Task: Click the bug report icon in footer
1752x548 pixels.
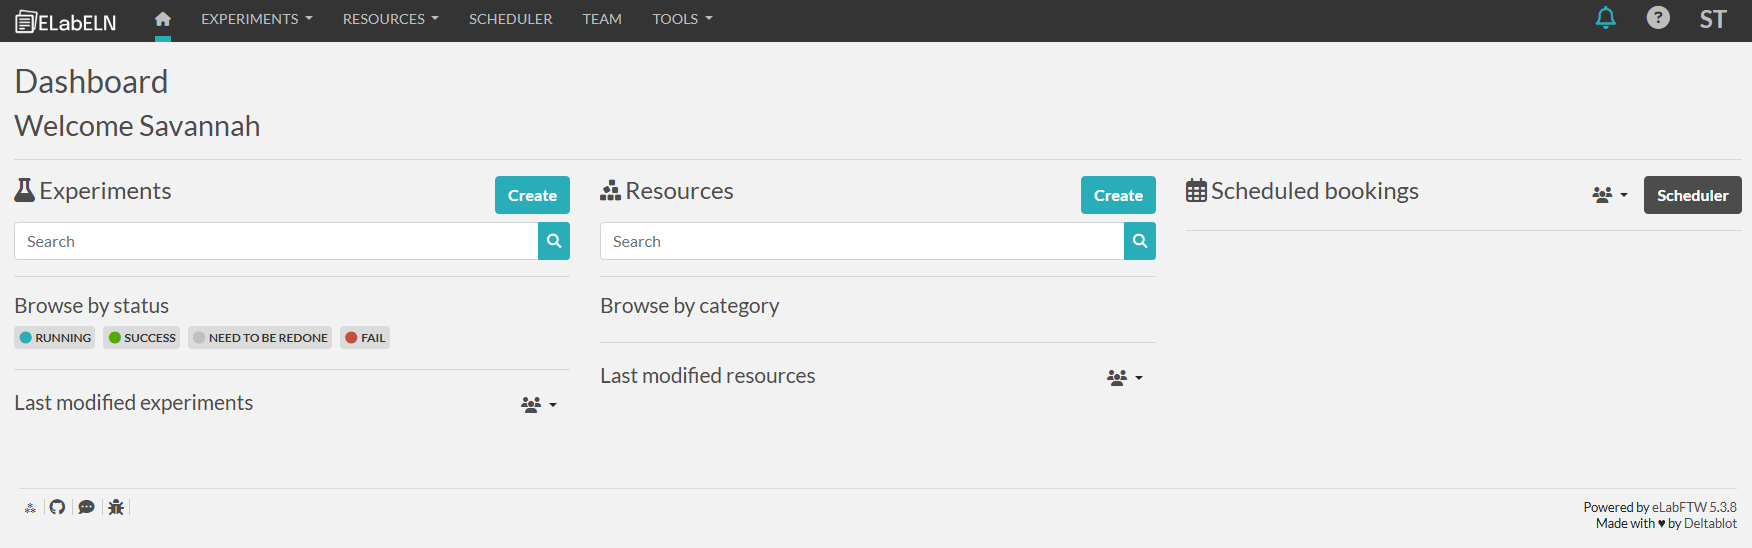Action: pos(116,507)
